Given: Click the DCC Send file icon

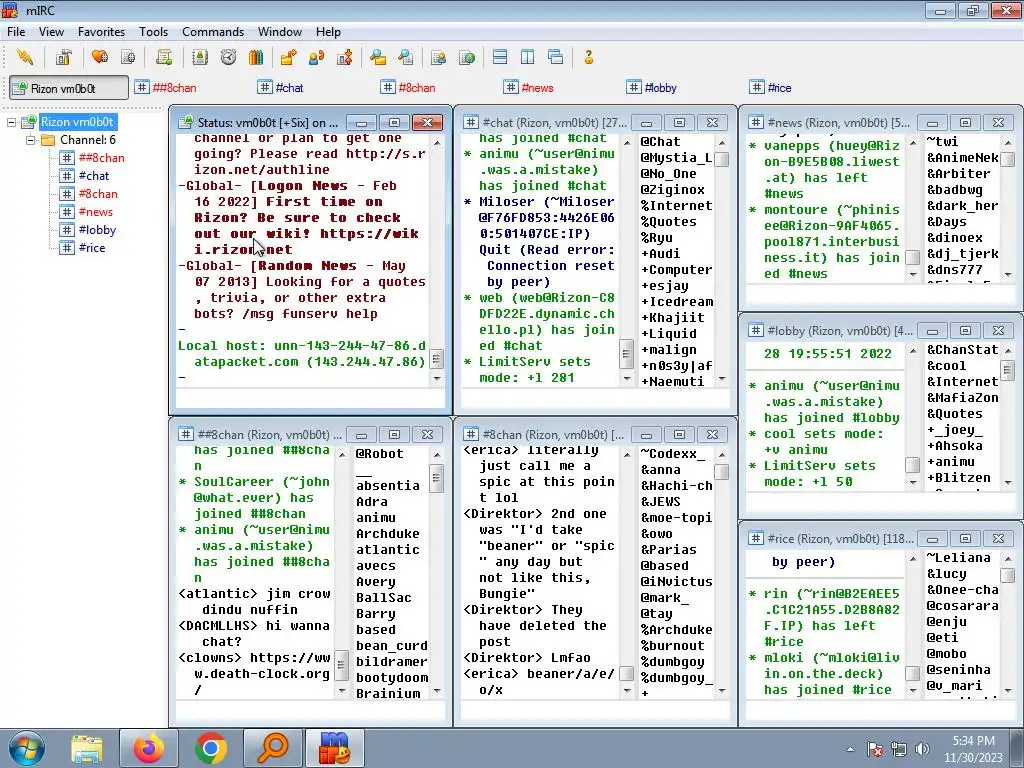Looking at the screenshot, I should tap(288, 57).
